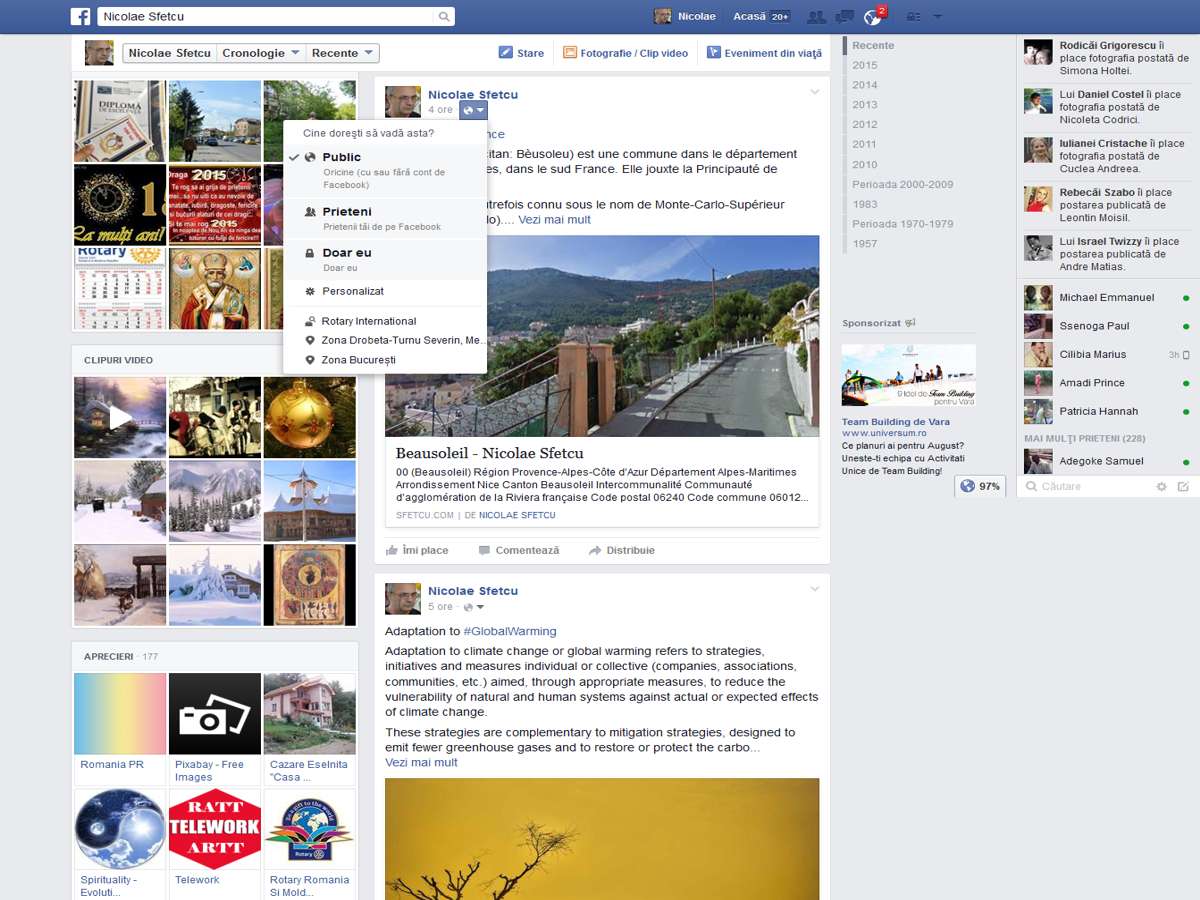Viewport: 1200px width, 900px height.
Task: Open the Beausoleil street photo
Action: pyautogui.click(x=602, y=336)
